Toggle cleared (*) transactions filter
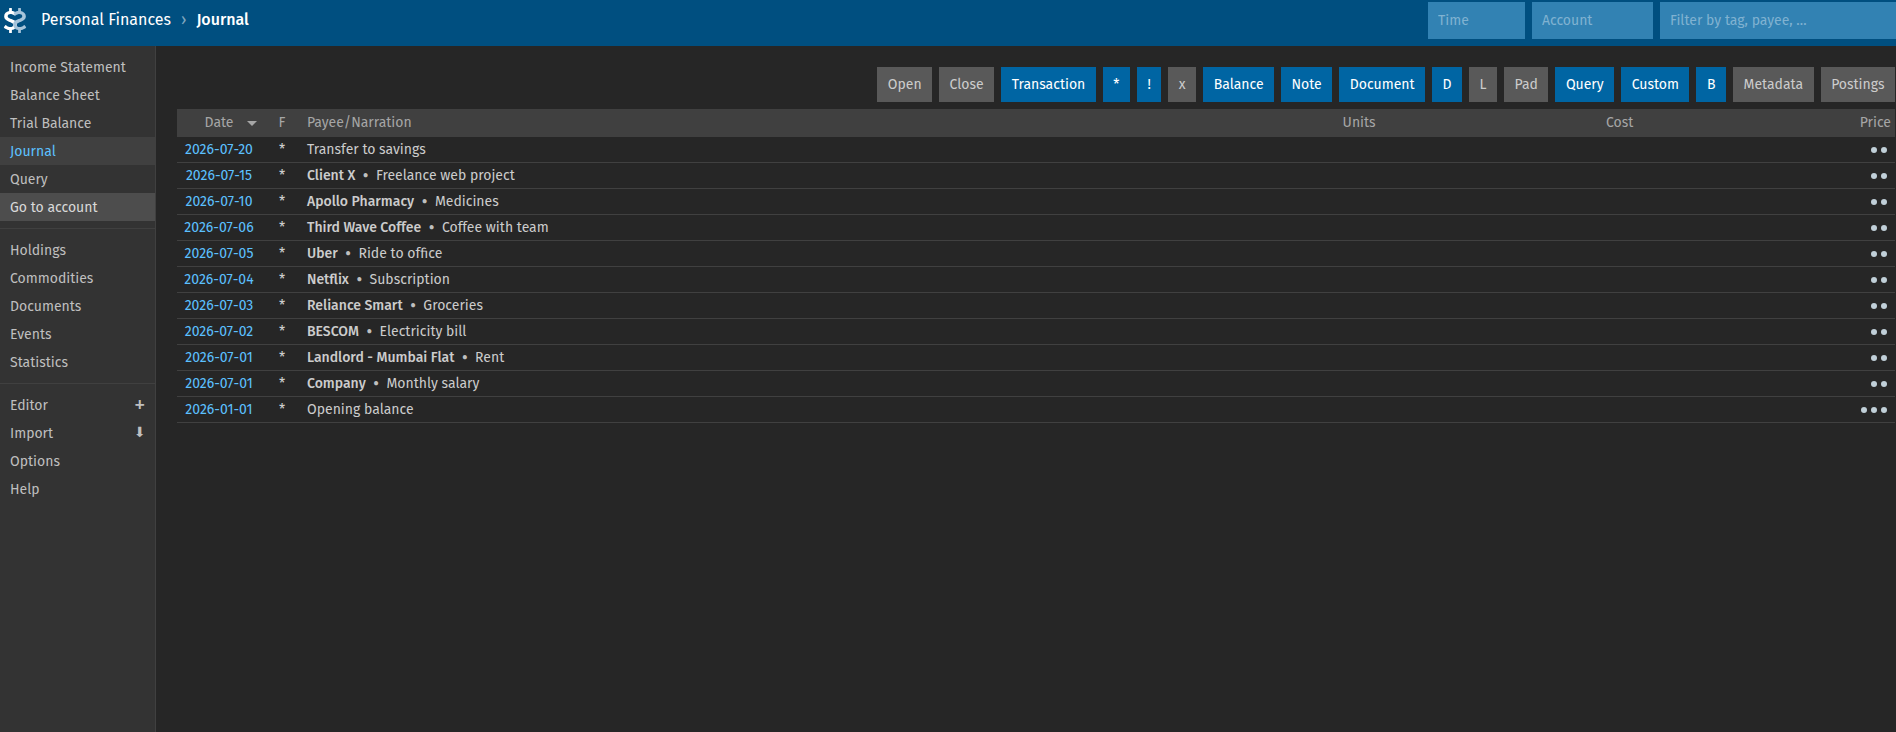The width and height of the screenshot is (1896, 732). tap(1116, 84)
